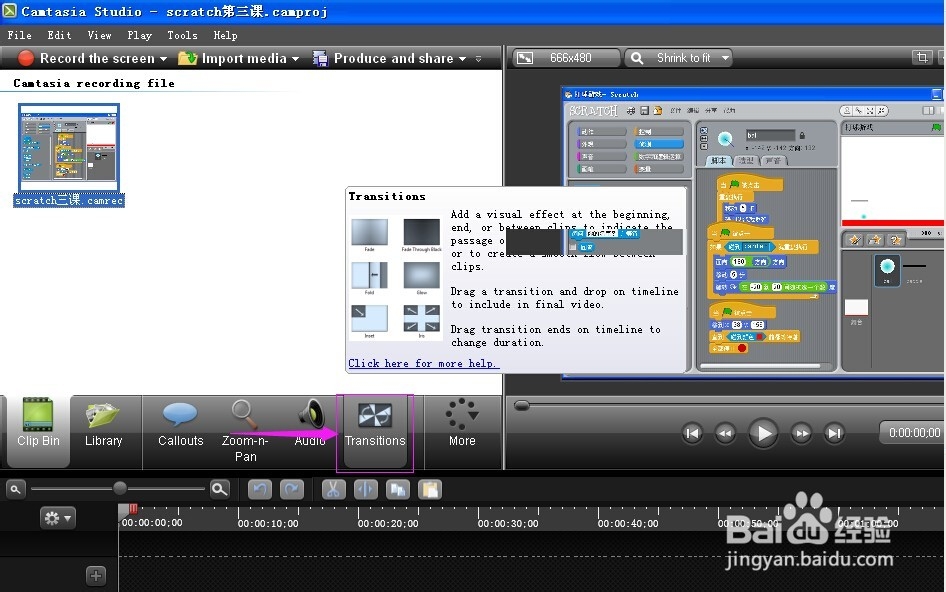
Task: Open the Edit menu
Action: (59, 35)
